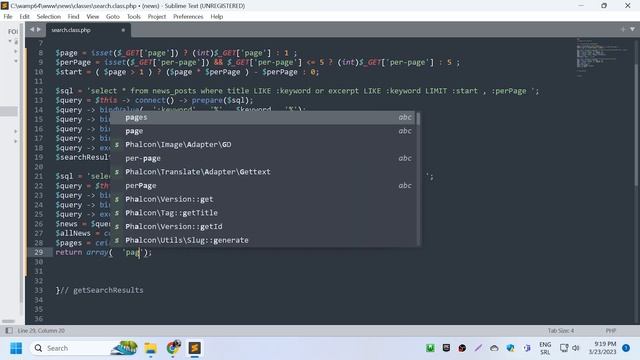Switch the ENG SRL input language
Viewport: 640px width, 360px height.
[545, 348]
